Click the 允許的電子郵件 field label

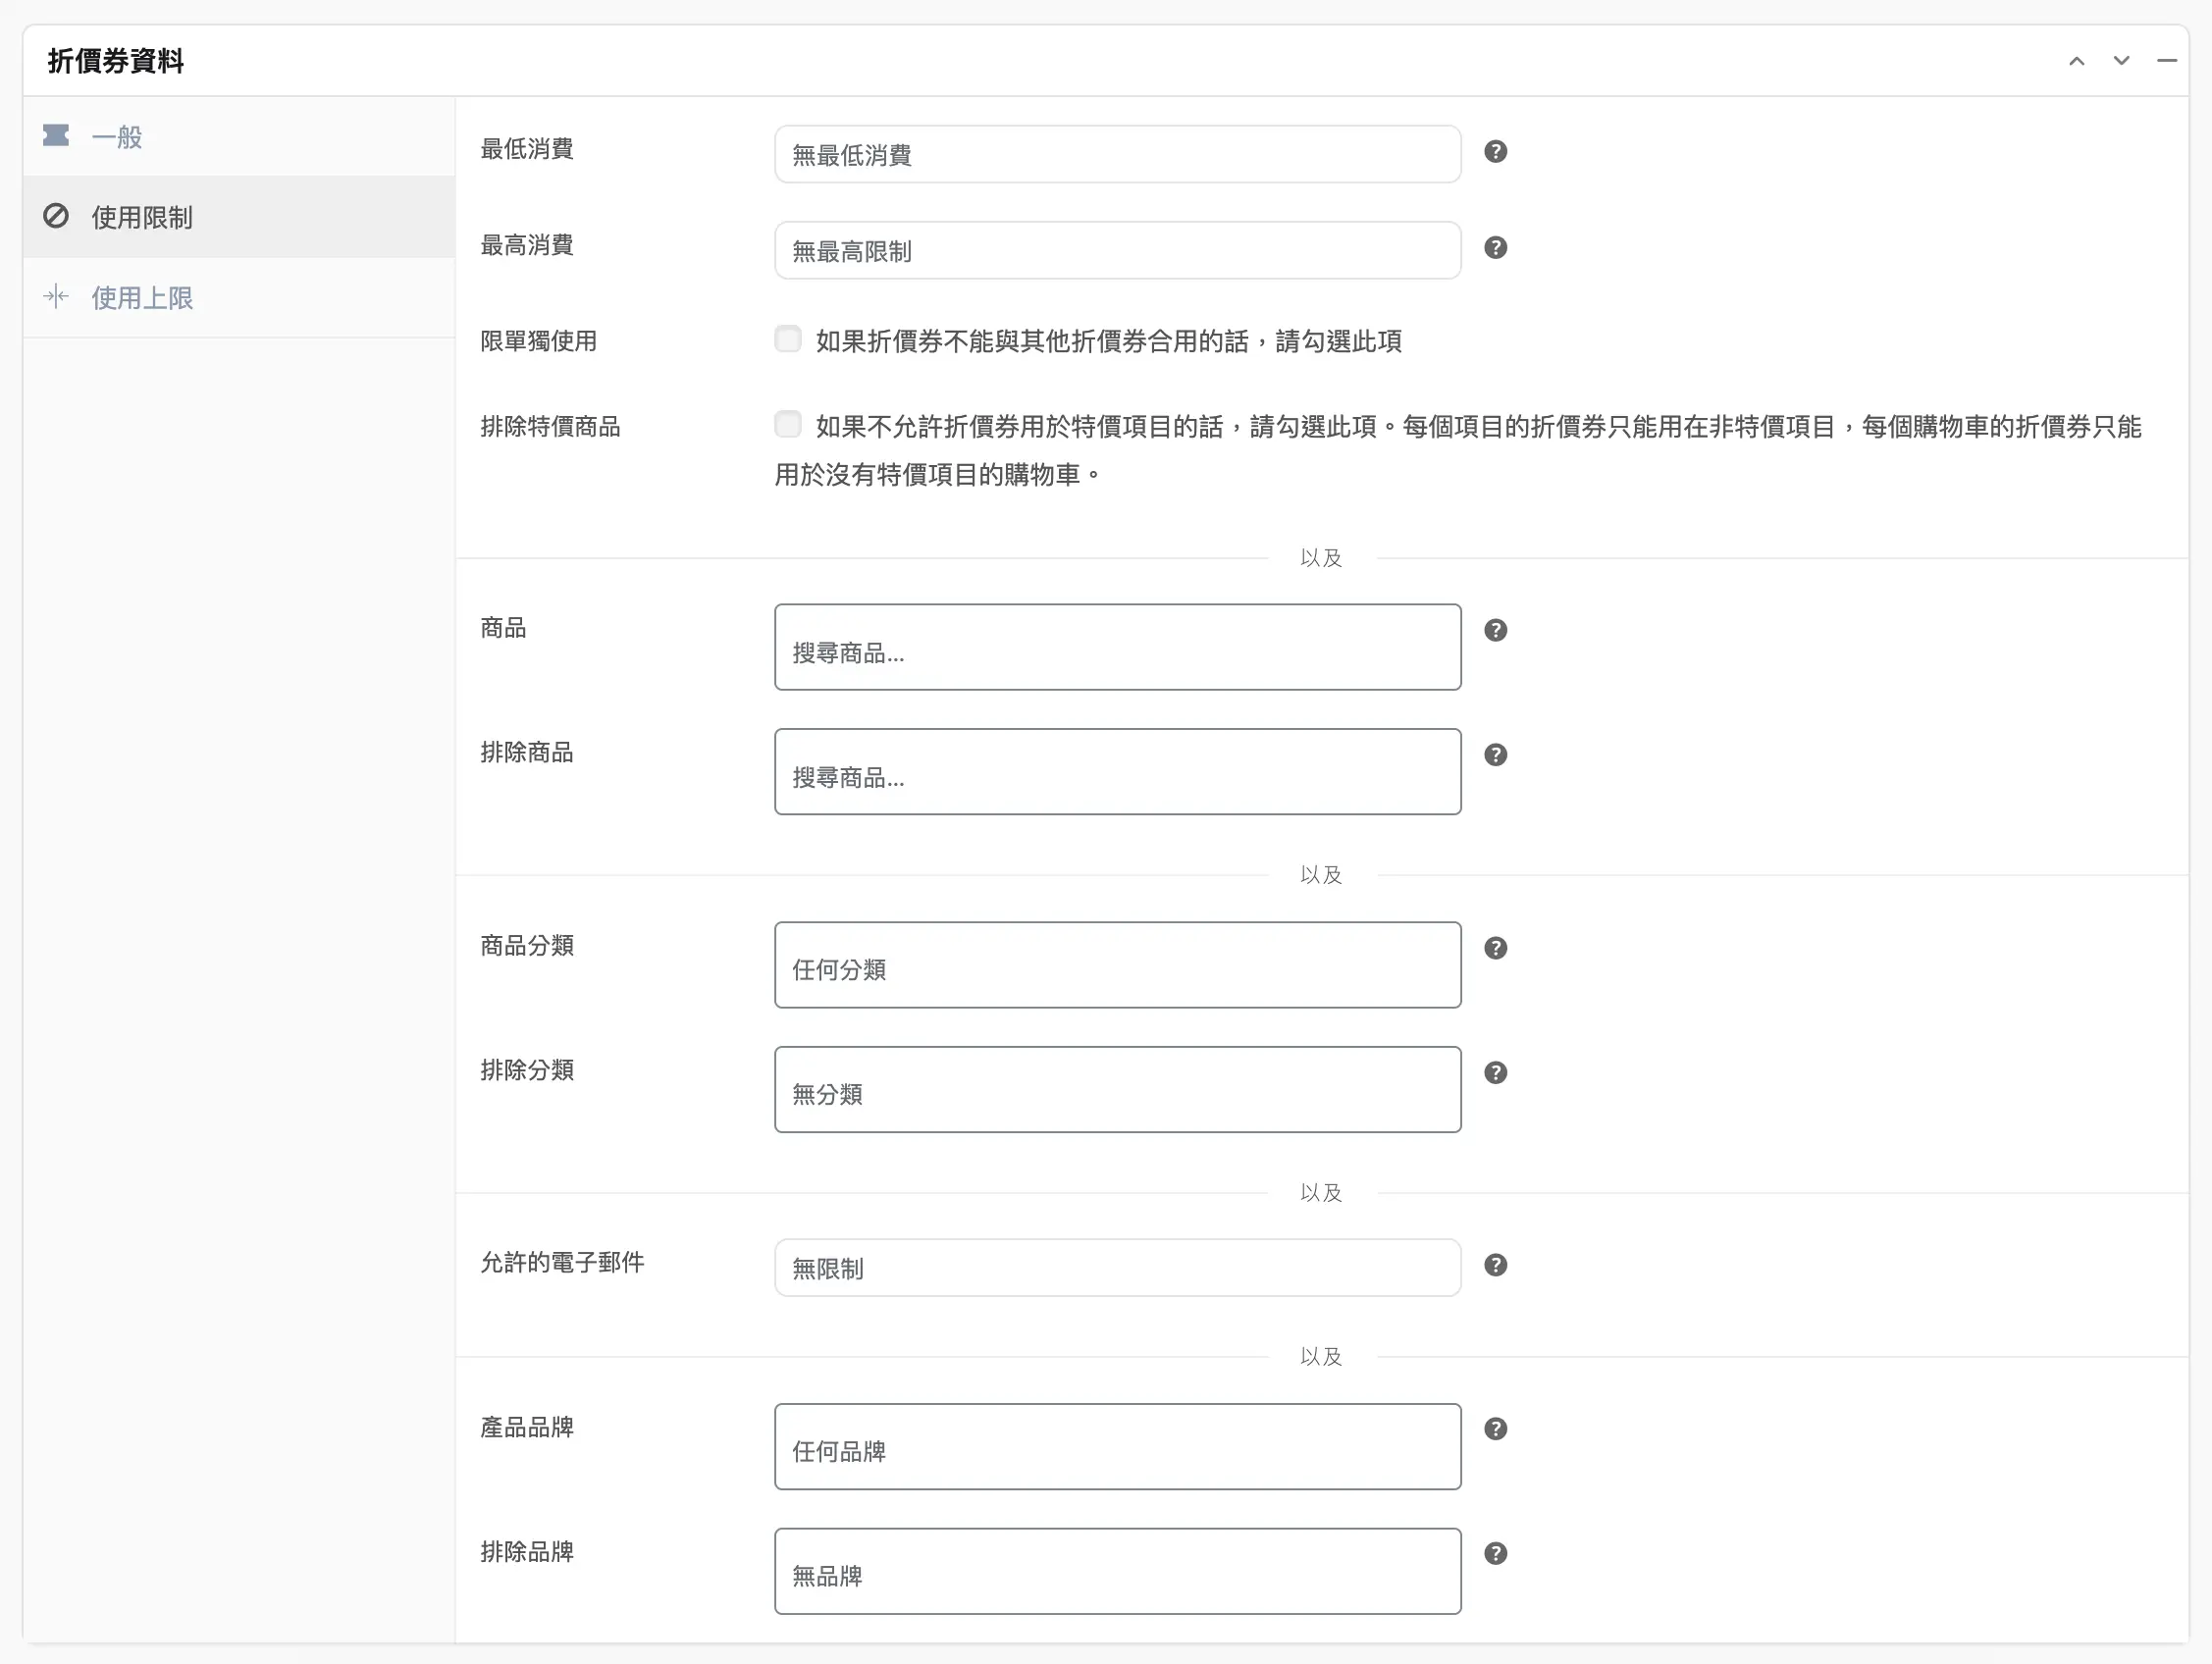(562, 1263)
